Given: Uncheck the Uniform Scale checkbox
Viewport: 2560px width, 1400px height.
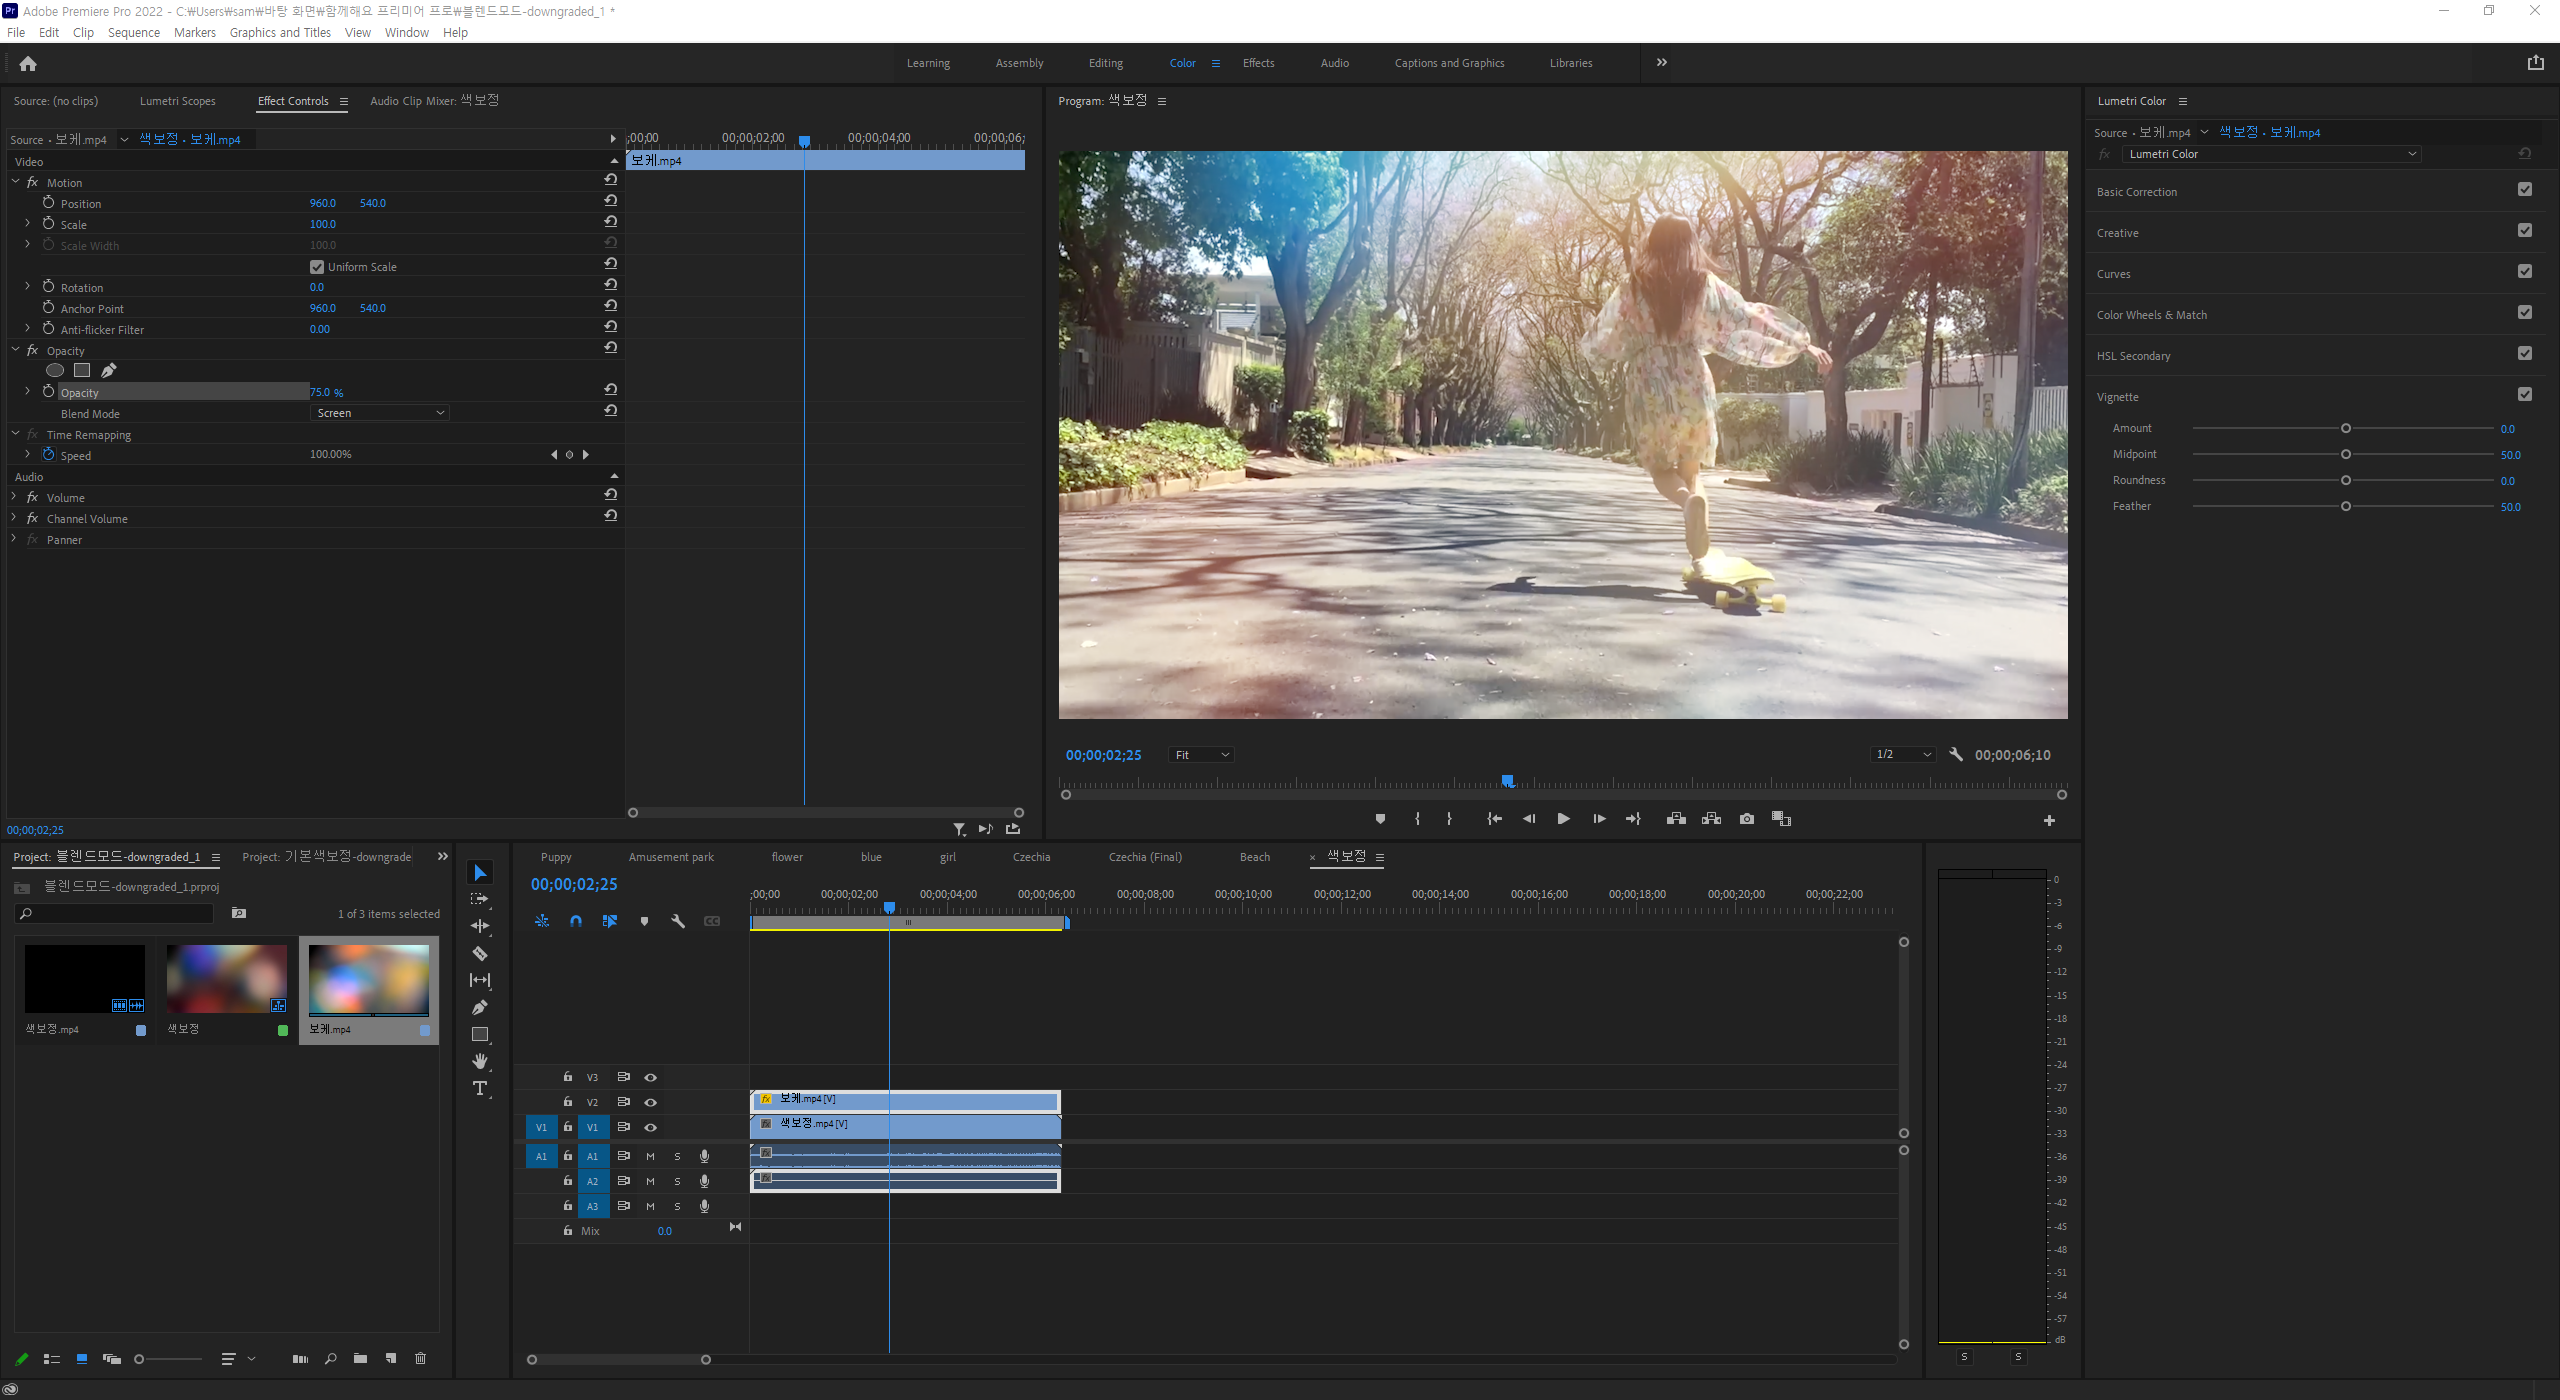Looking at the screenshot, I should (x=317, y=267).
